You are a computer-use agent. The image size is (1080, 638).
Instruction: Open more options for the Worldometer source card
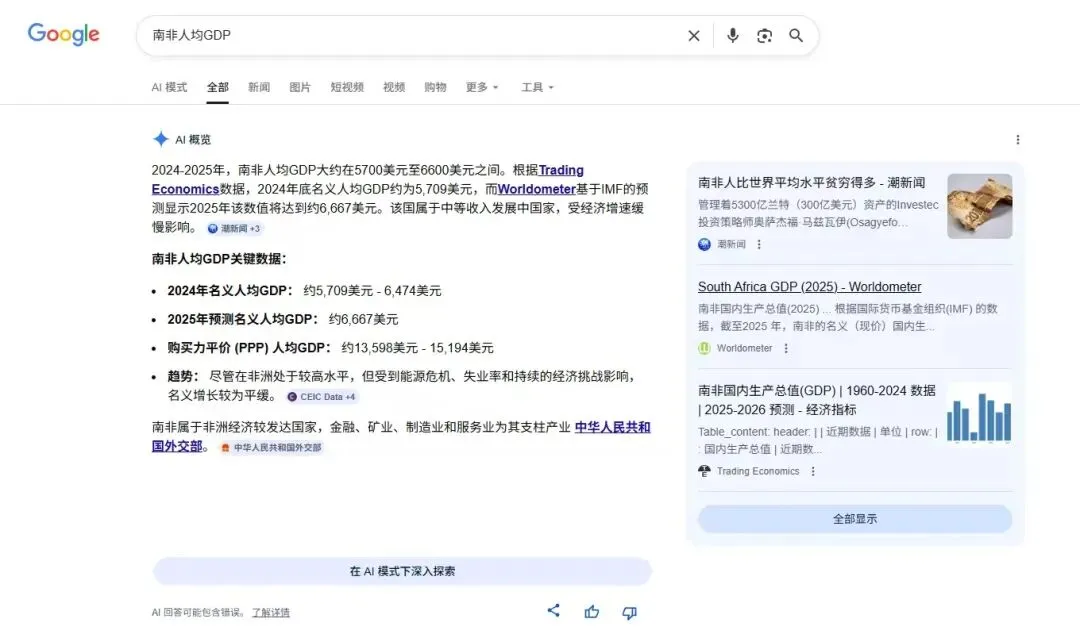[786, 348]
